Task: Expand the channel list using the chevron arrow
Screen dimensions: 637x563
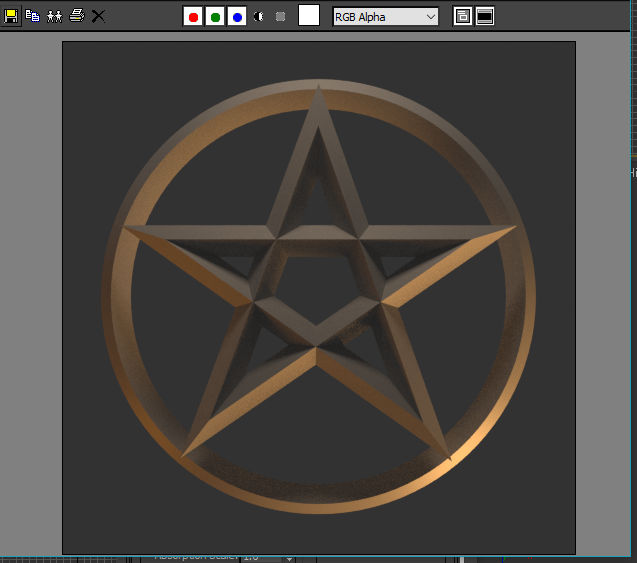Action: click(x=431, y=17)
